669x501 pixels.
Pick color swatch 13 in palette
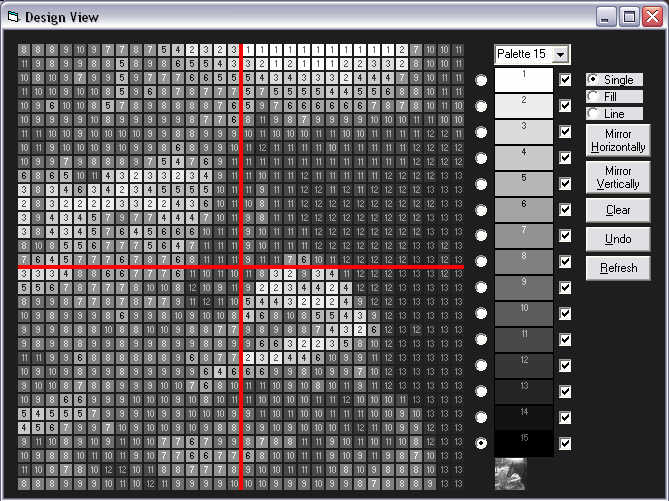click(524, 391)
